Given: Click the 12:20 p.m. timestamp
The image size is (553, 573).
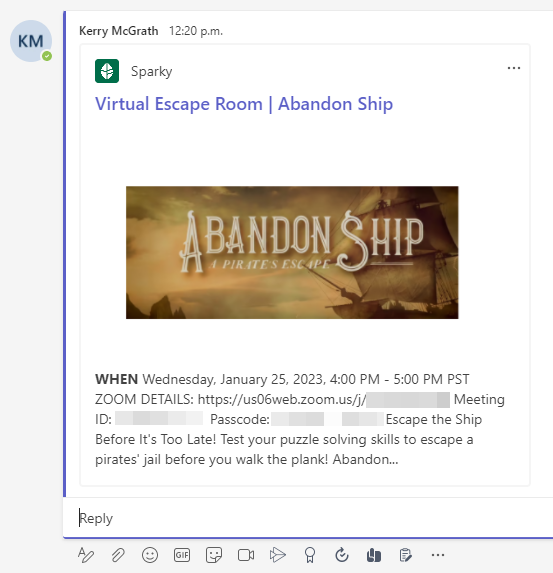Looking at the screenshot, I should 196,31.
